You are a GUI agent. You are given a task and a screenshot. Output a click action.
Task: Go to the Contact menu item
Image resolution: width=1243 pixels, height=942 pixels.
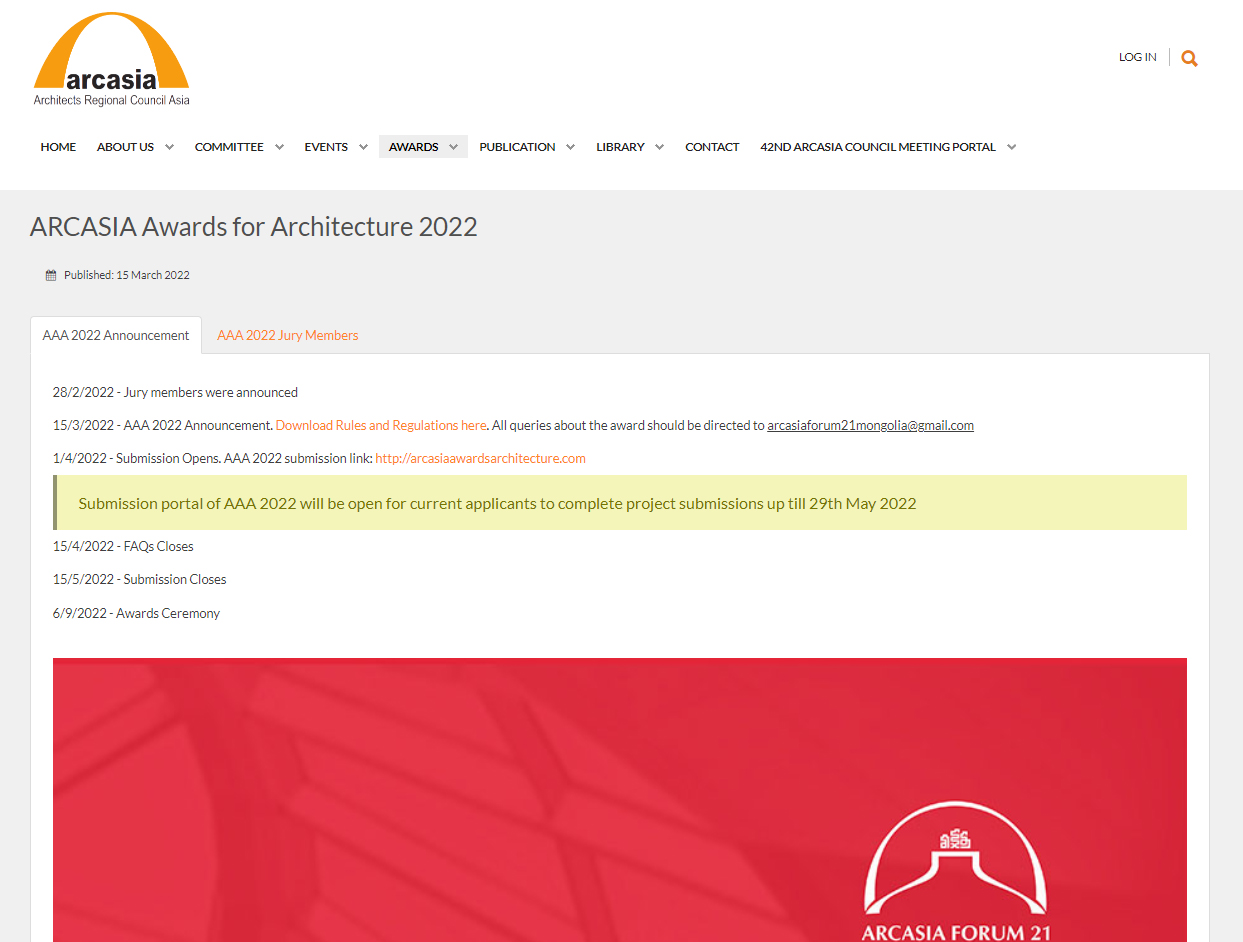(x=712, y=147)
